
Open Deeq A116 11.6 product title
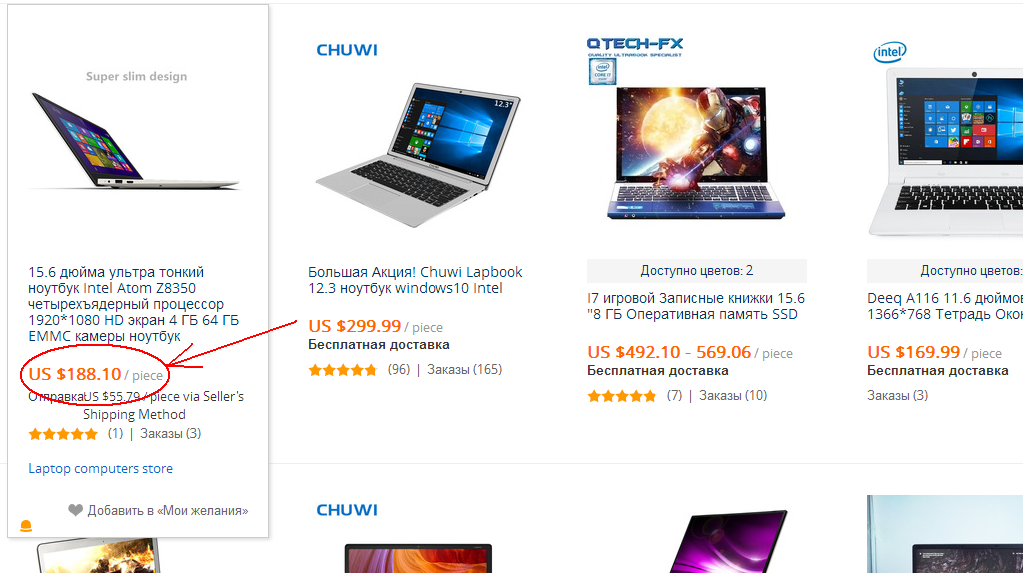click(x=945, y=306)
